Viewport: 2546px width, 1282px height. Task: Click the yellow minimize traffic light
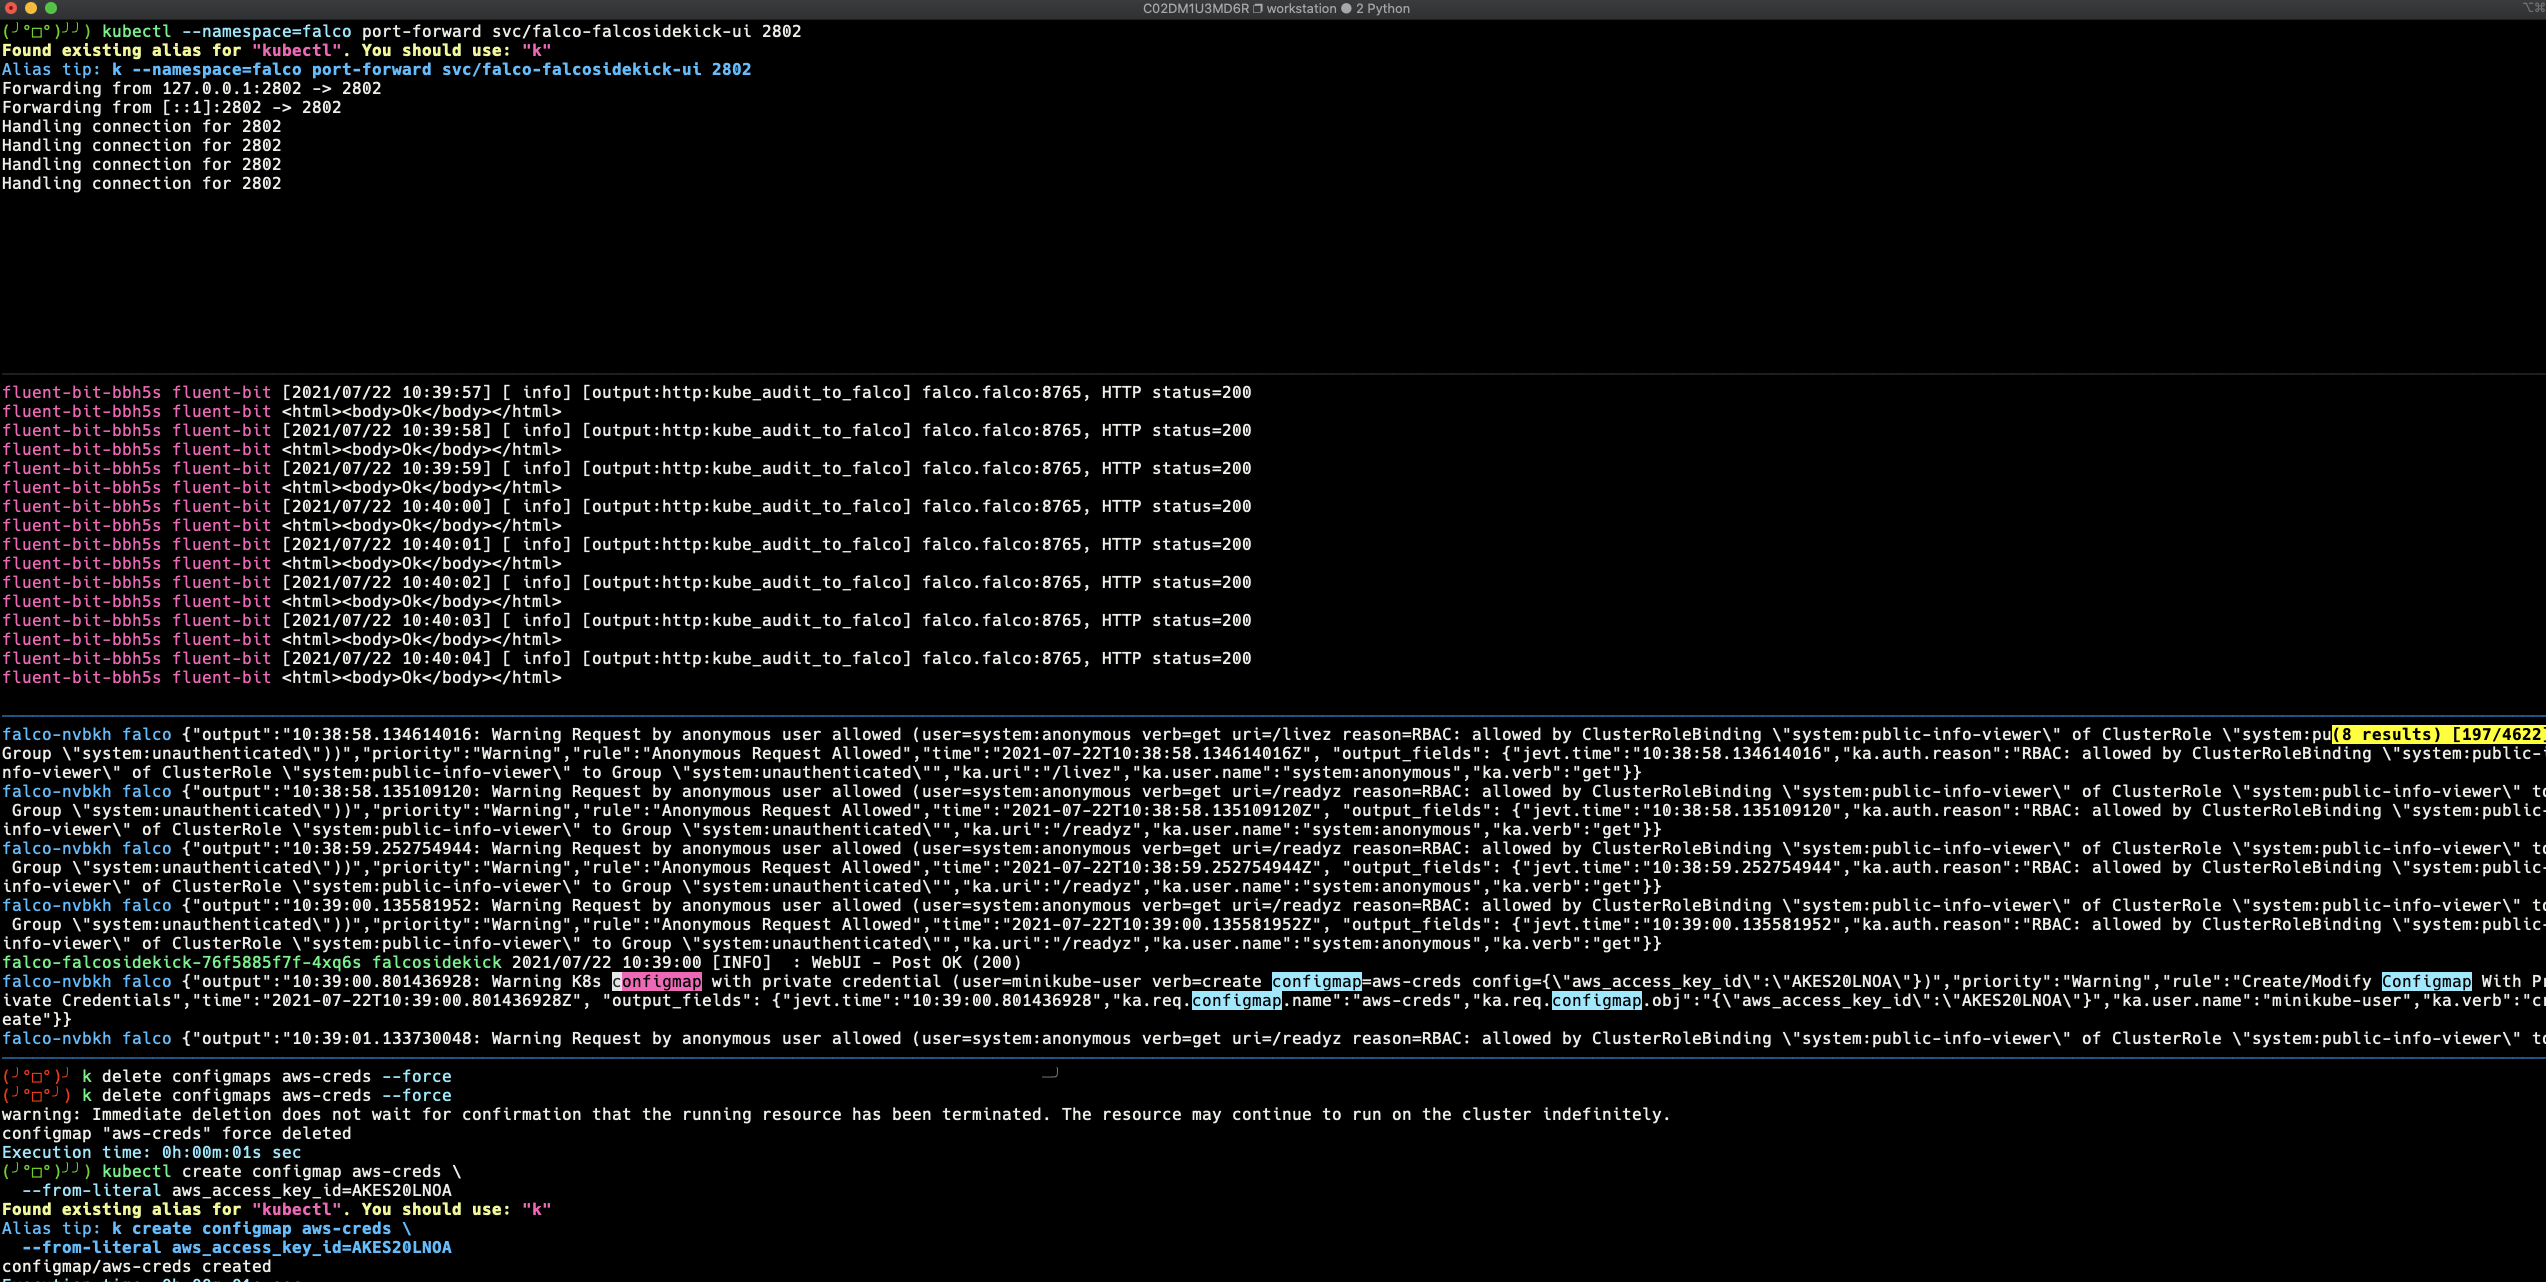[33, 8]
